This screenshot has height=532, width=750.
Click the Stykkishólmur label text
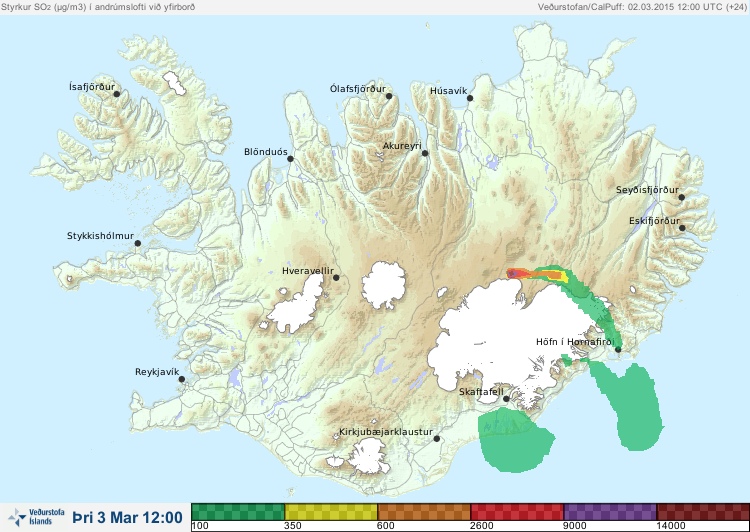pyautogui.click(x=100, y=236)
